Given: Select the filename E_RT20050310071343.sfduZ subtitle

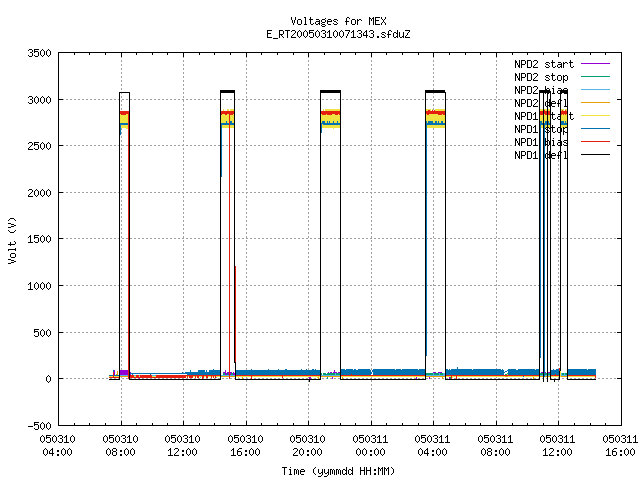Looking at the screenshot, I should (x=338, y=34).
